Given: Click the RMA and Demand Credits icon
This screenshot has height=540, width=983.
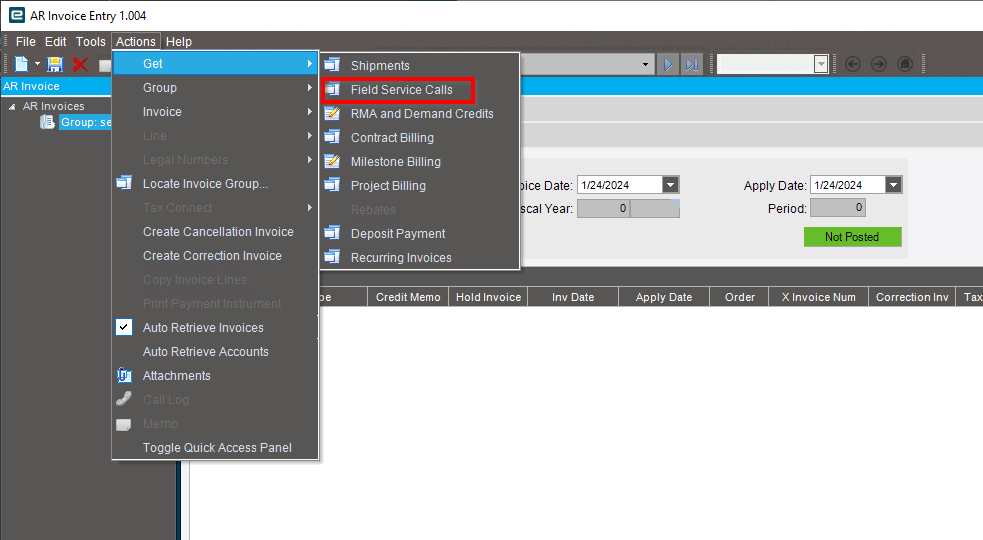Looking at the screenshot, I should pyautogui.click(x=332, y=113).
